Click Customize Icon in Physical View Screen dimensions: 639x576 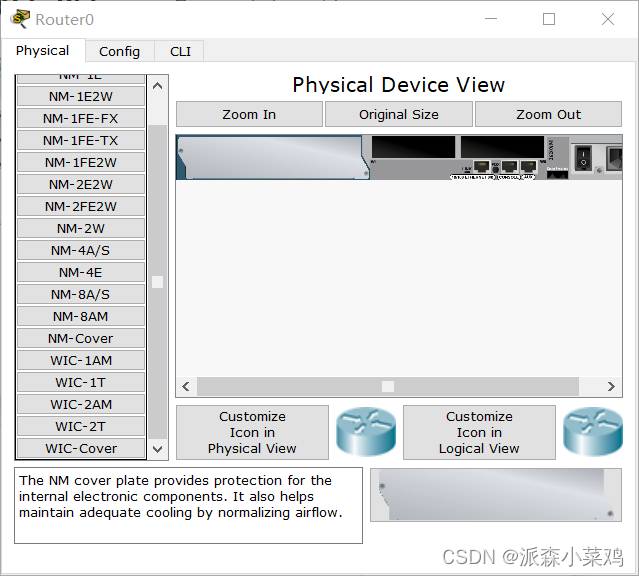252,433
